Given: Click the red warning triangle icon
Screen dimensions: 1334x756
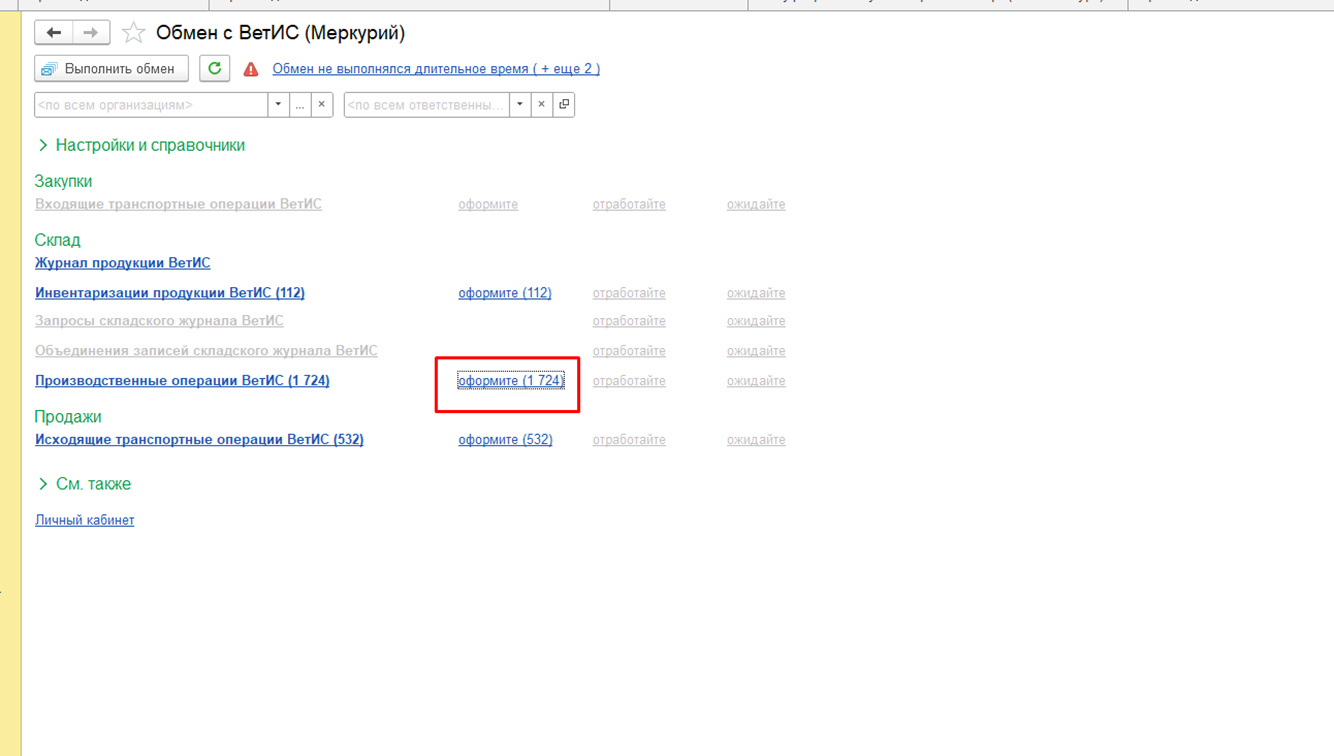Looking at the screenshot, I should tap(251, 69).
